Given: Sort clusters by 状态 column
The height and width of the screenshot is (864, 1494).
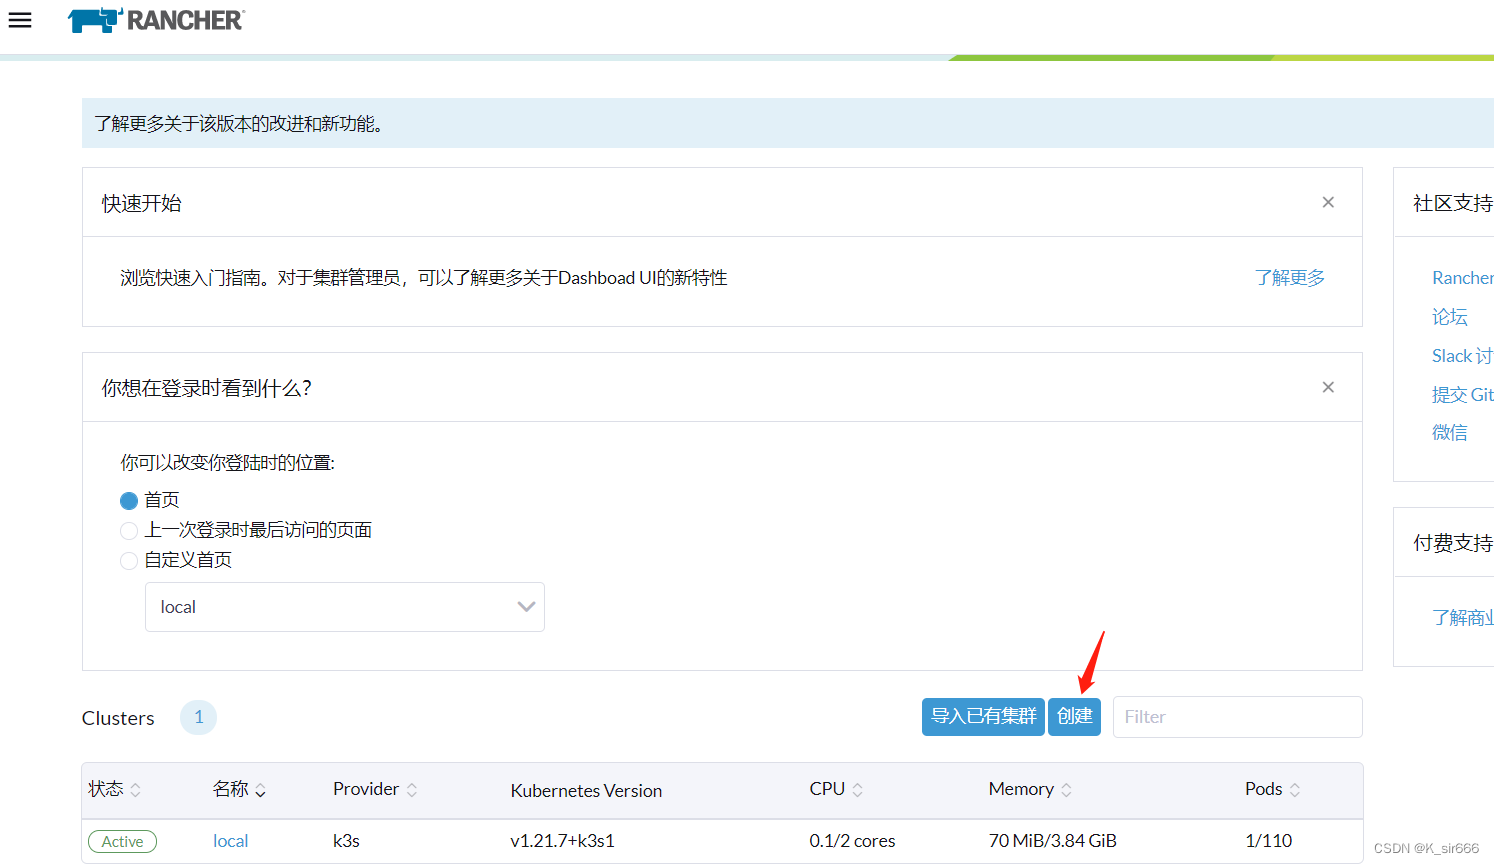Looking at the screenshot, I should (115, 790).
